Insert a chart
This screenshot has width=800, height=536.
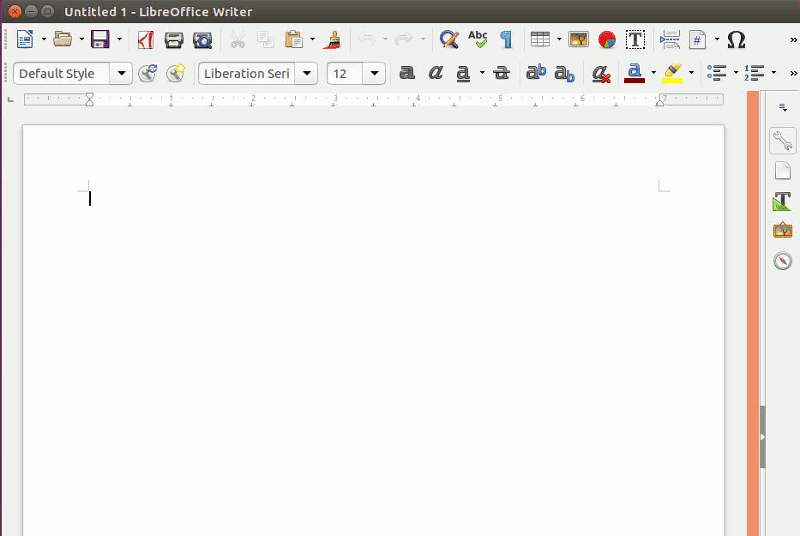tap(607, 39)
